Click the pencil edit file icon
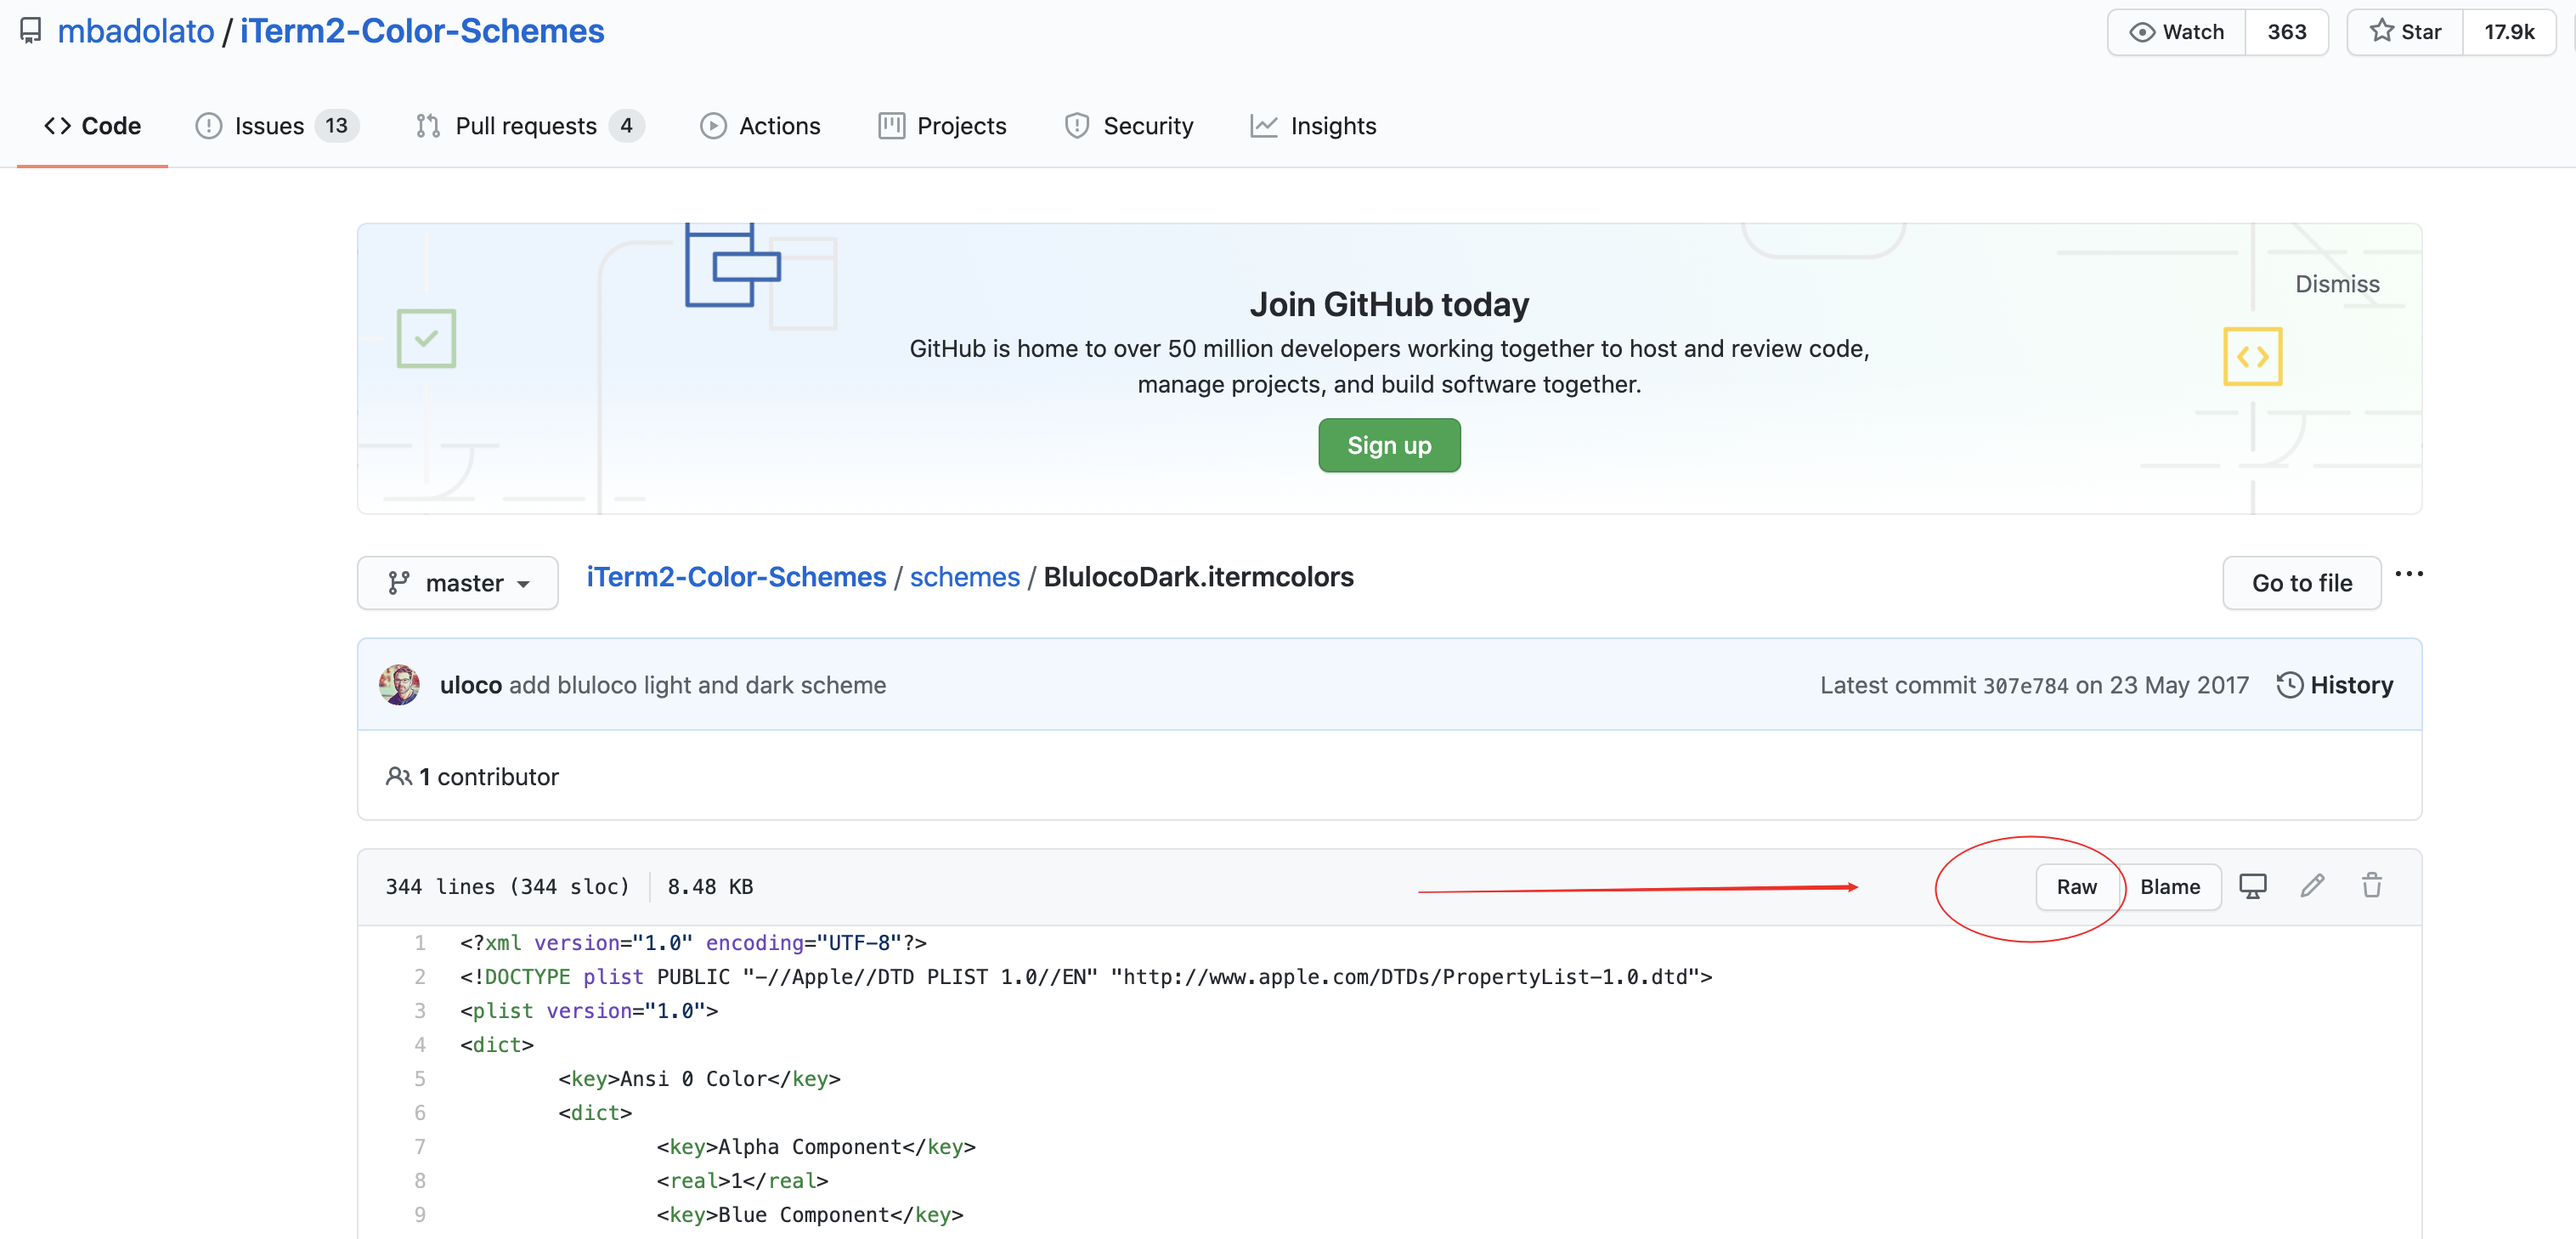Image resolution: width=2576 pixels, height=1239 pixels. click(x=2311, y=886)
